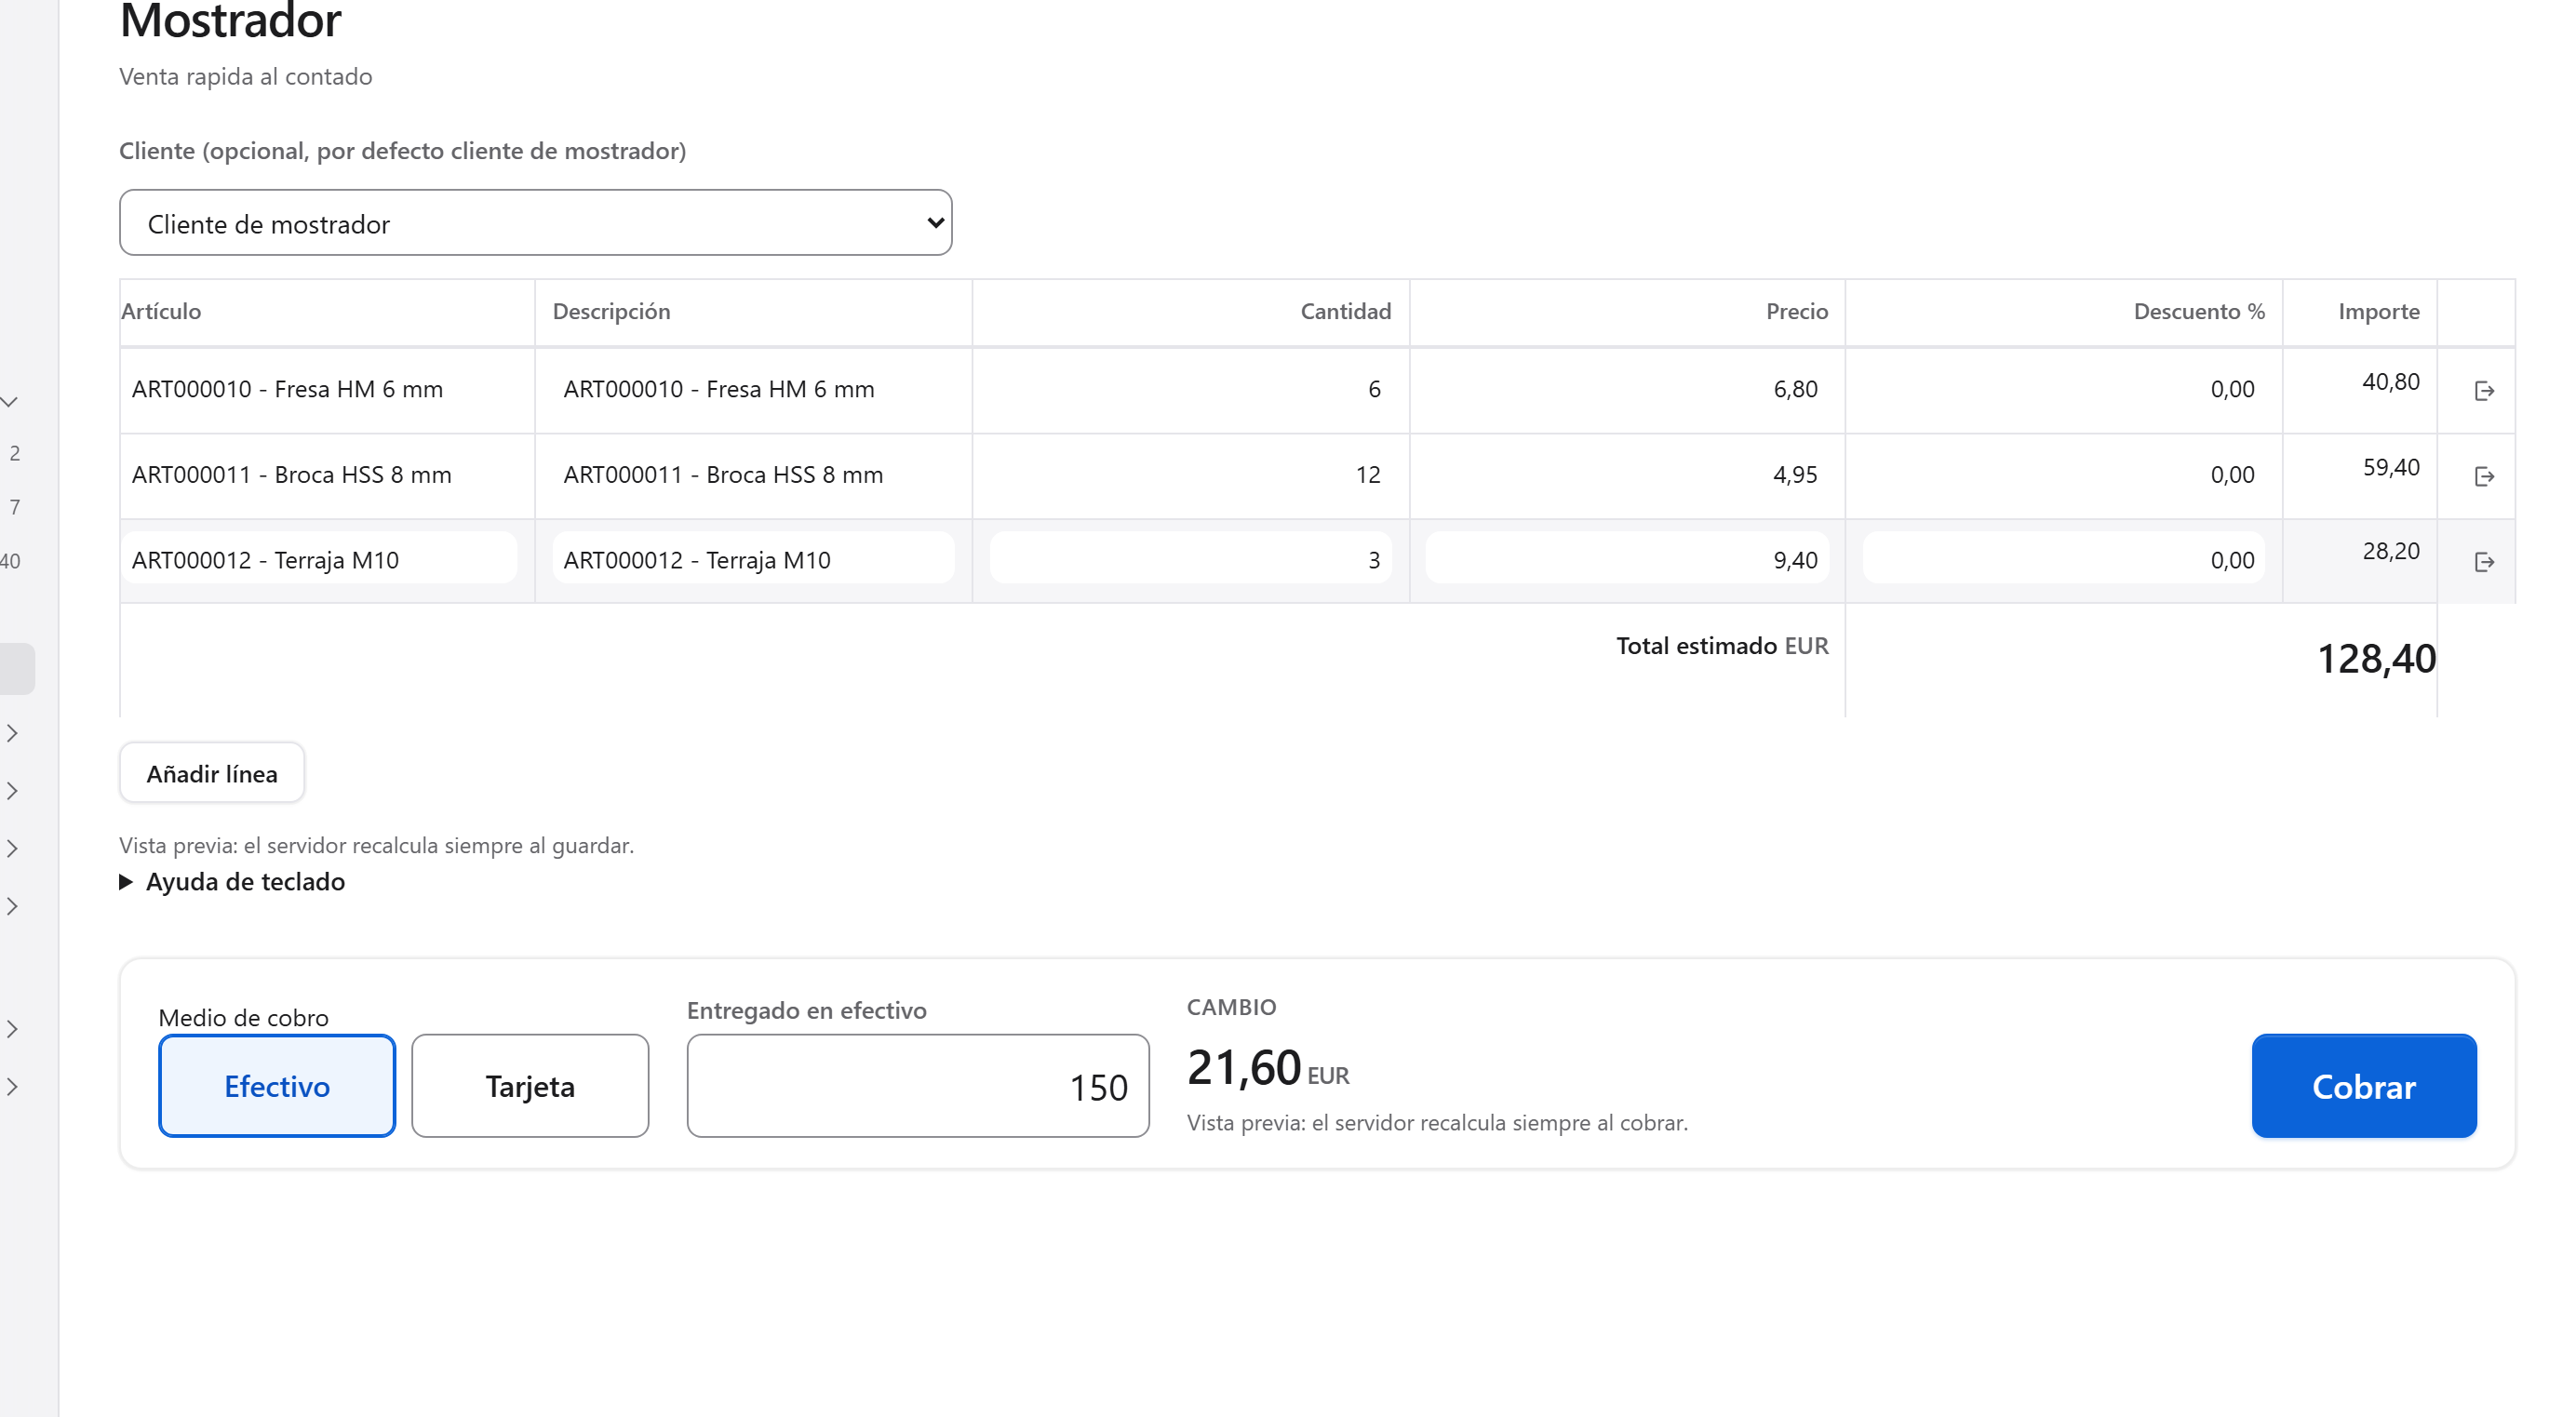
Task: Edit price 4,95 for Broca HSS
Action: [x=1627, y=475]
